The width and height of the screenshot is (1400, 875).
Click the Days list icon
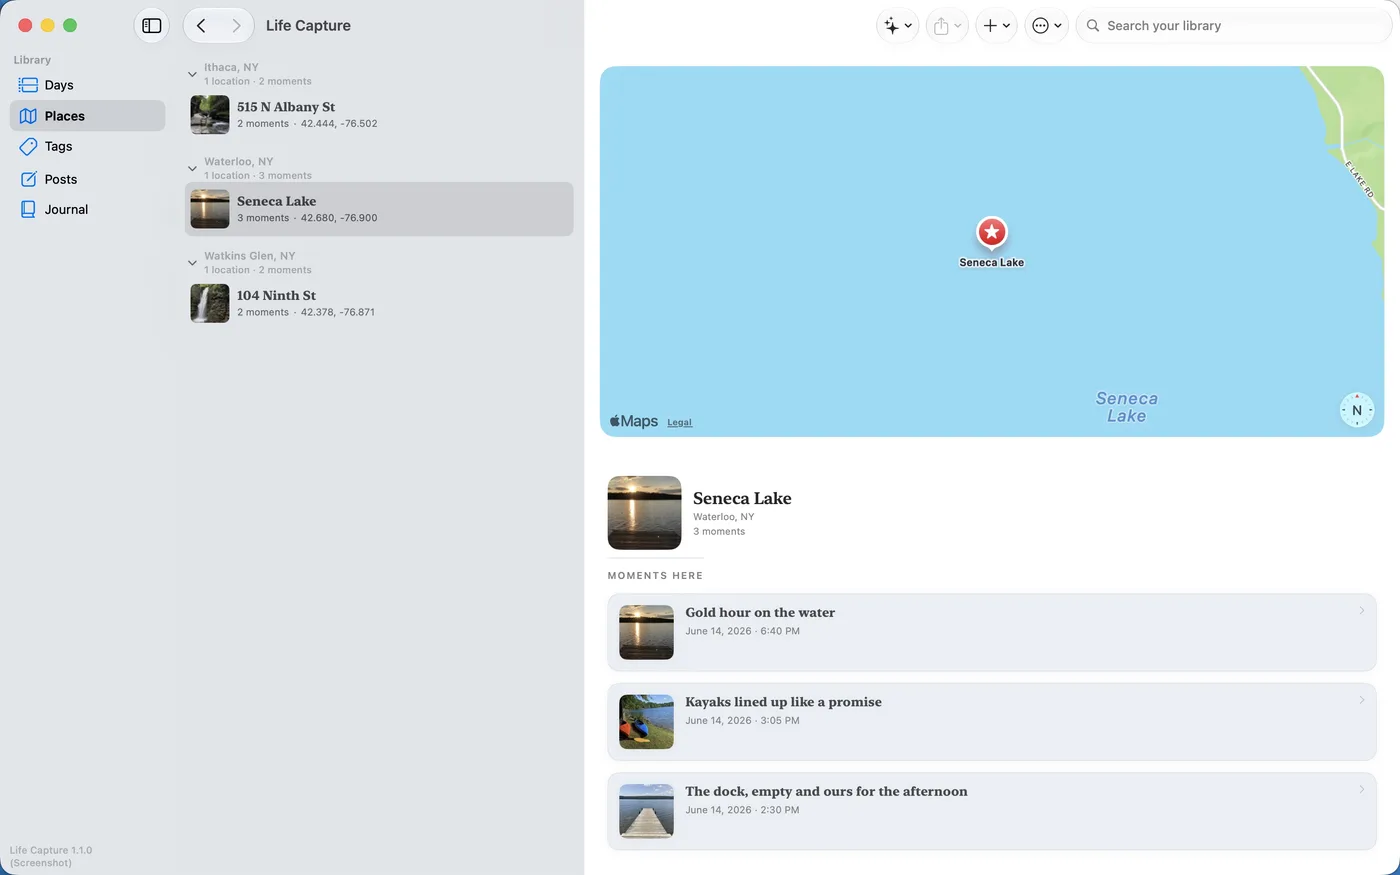[x=28, y=85]
